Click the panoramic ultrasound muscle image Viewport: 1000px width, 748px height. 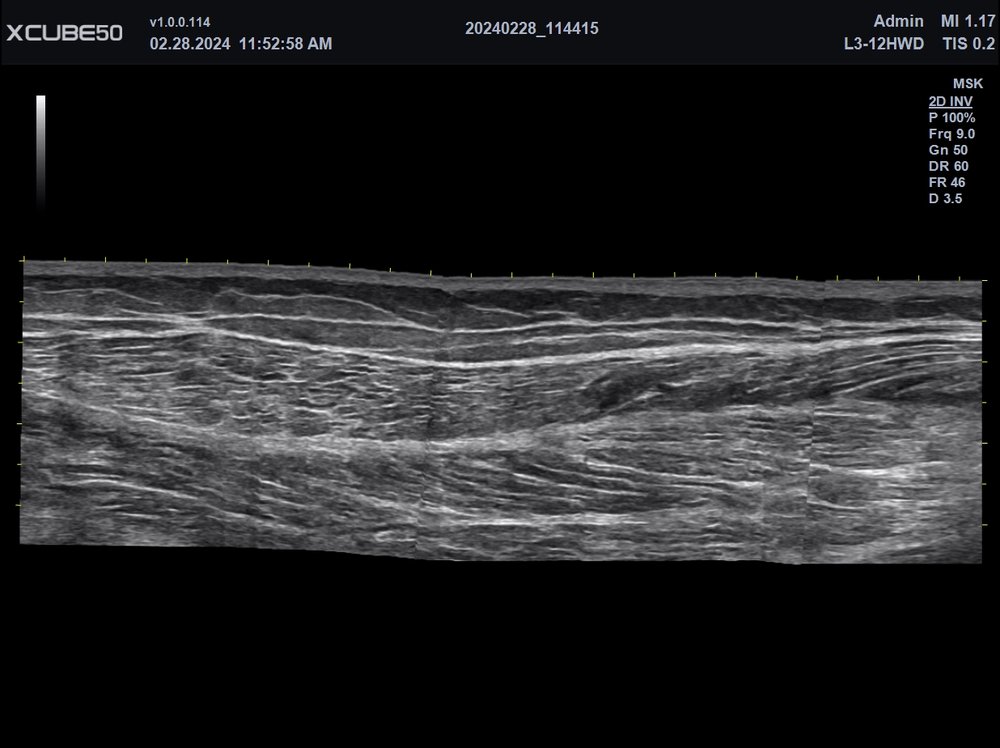(501, 411)
